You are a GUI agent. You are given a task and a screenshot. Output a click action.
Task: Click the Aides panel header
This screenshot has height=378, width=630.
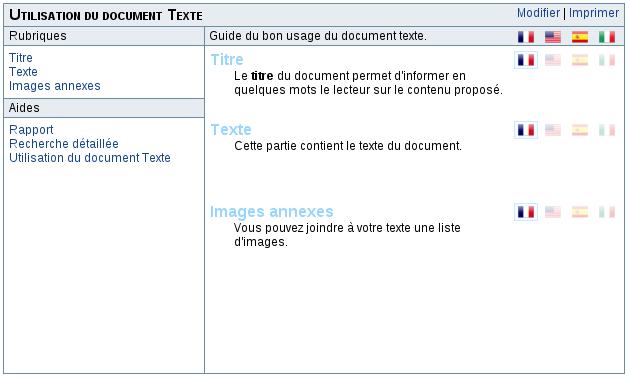pos(104,108)
